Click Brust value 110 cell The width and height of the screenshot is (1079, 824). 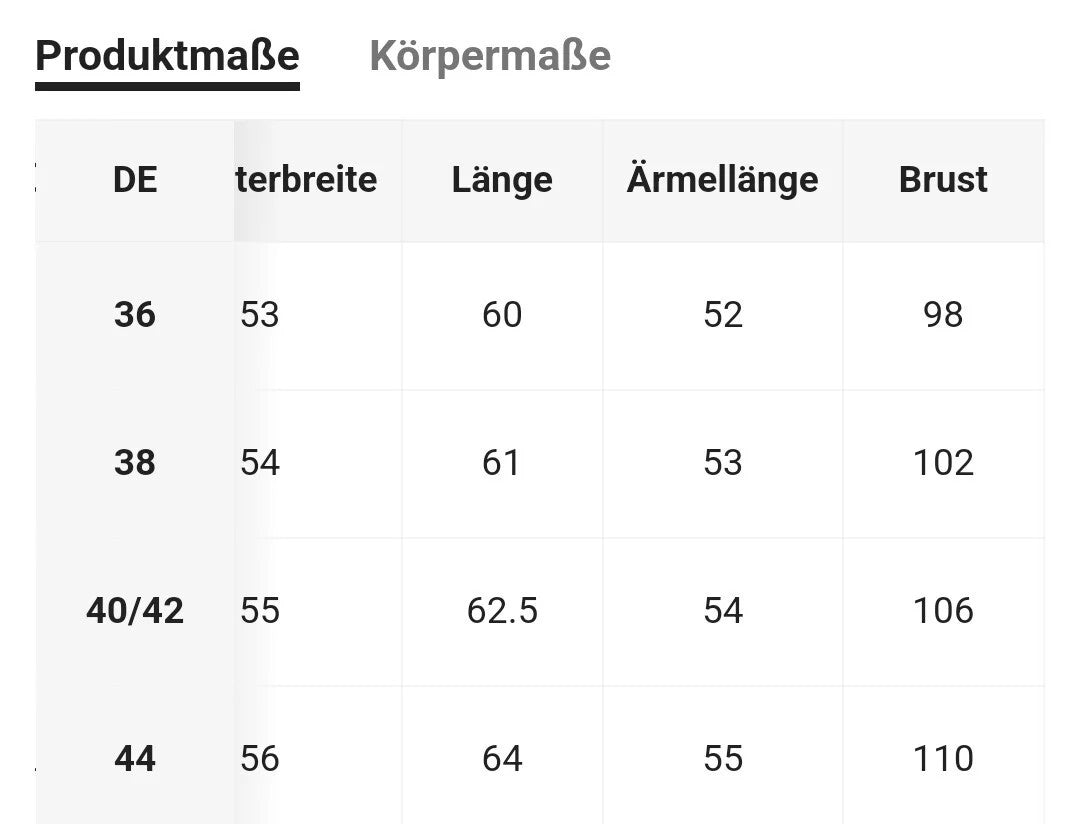943,759
